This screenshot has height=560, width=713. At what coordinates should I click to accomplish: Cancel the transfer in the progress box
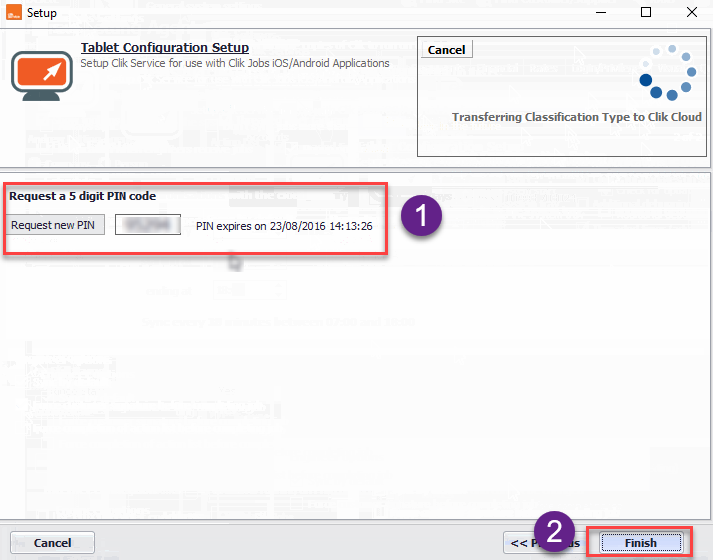click(446, 50)
